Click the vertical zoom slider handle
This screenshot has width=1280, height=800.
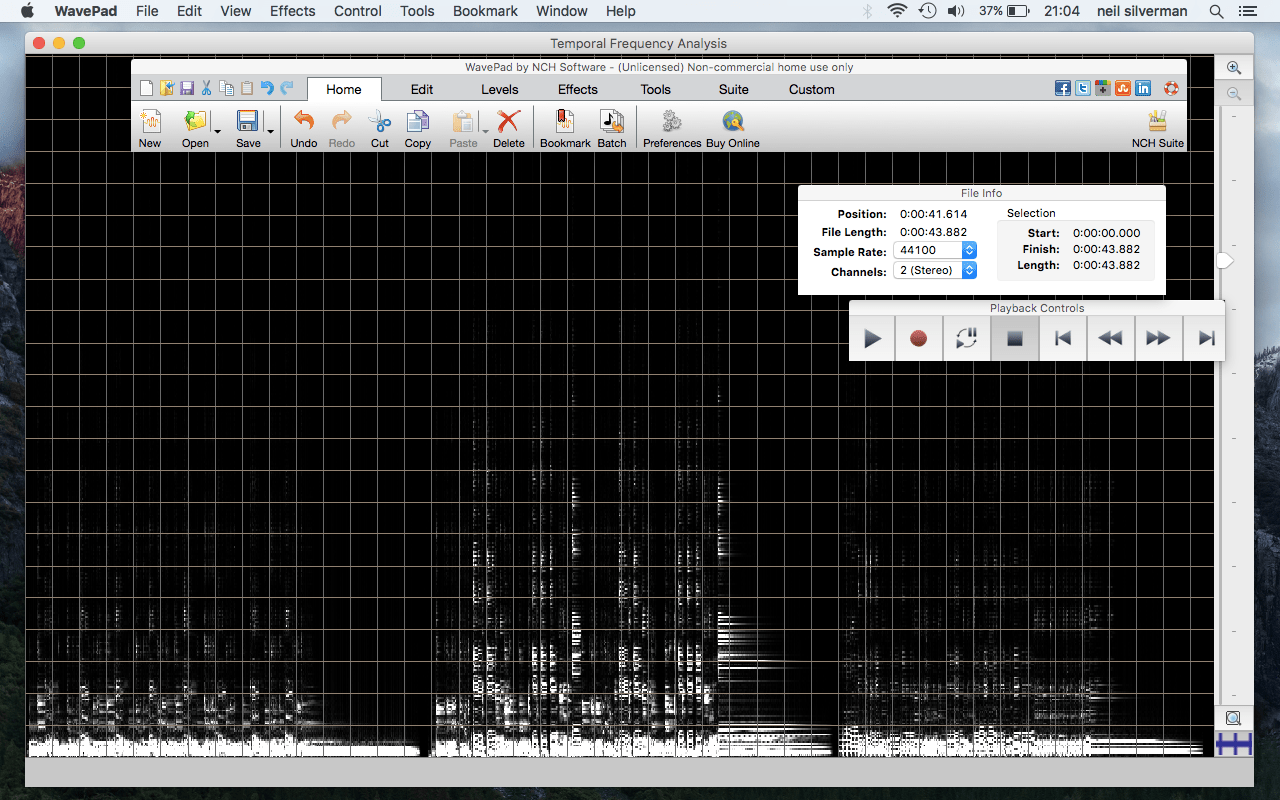click(x=1225, y=260)
